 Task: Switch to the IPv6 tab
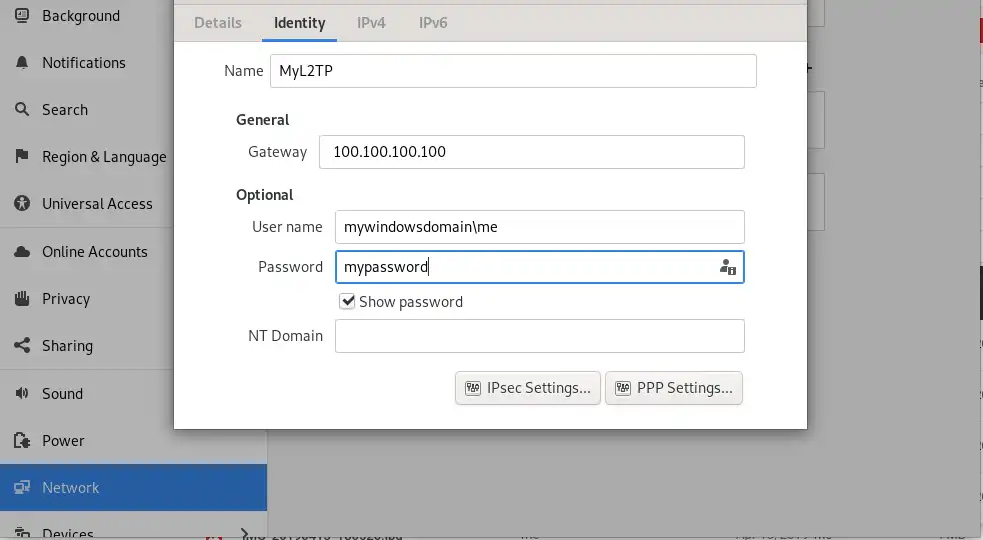pos(433,23)
